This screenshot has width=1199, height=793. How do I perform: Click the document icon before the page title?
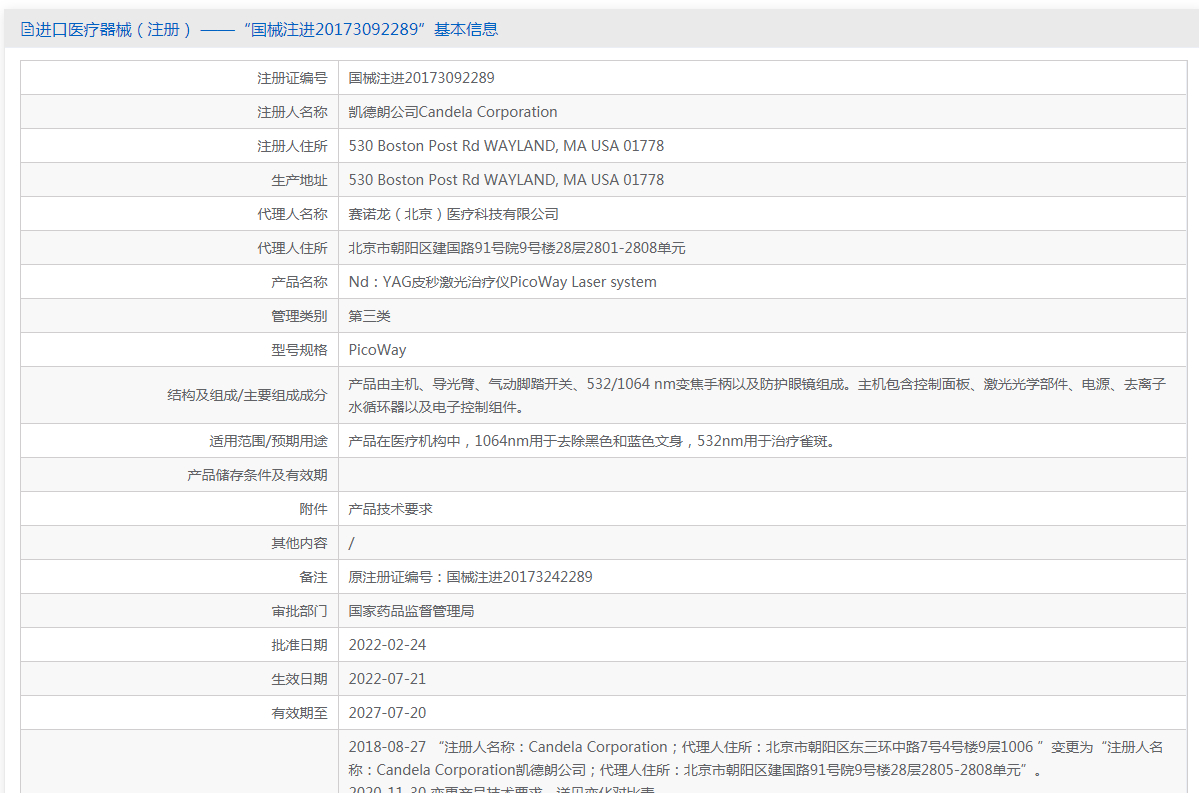(27, 30)
